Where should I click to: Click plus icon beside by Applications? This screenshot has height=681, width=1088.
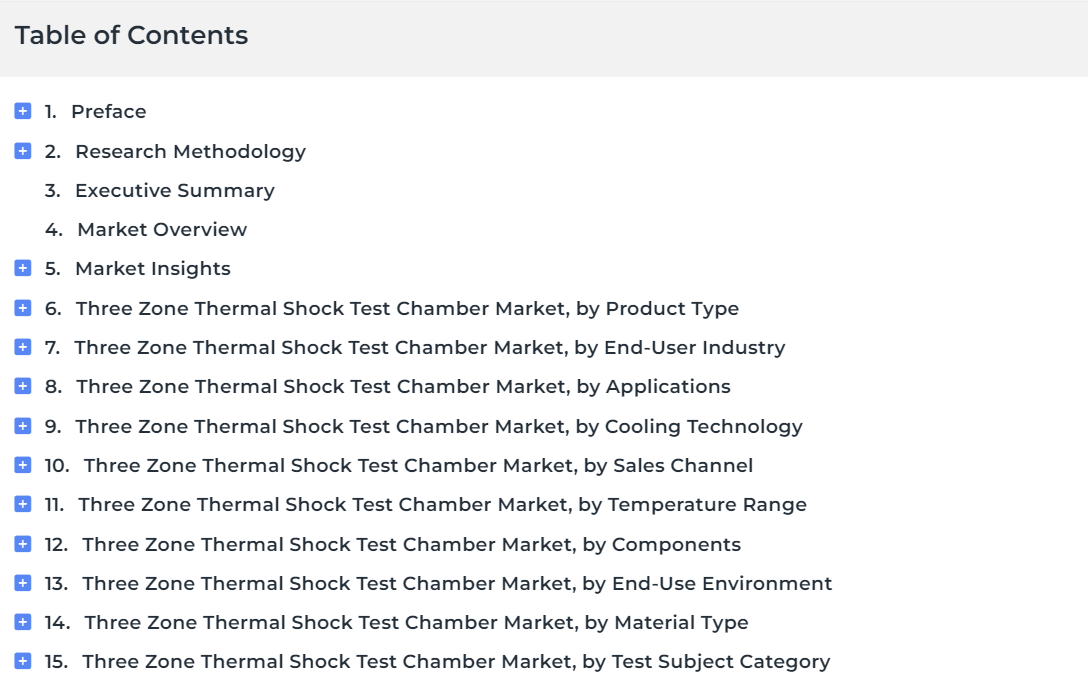[x=23, y=386]
